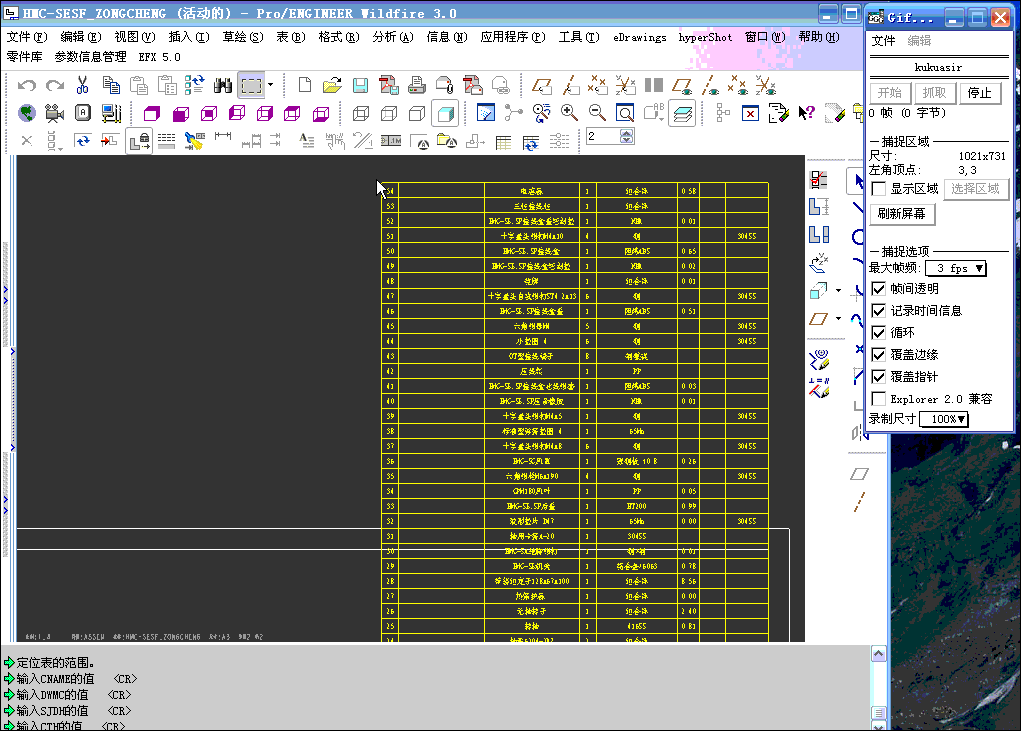Viewport: 1021px width, 731px height.
Task: Click the 选择区域 button
Action: [975, 189]
